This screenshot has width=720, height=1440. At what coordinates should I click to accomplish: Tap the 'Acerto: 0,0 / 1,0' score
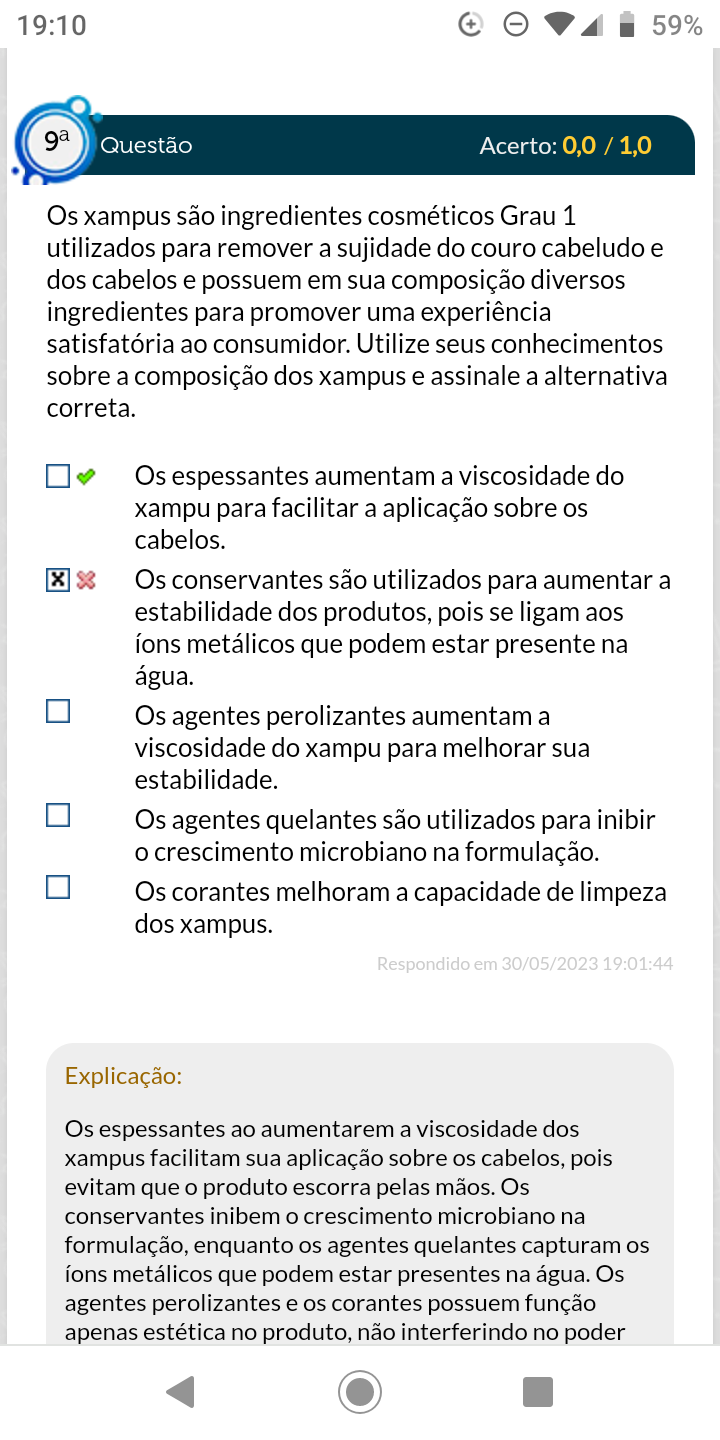[565, 146]
